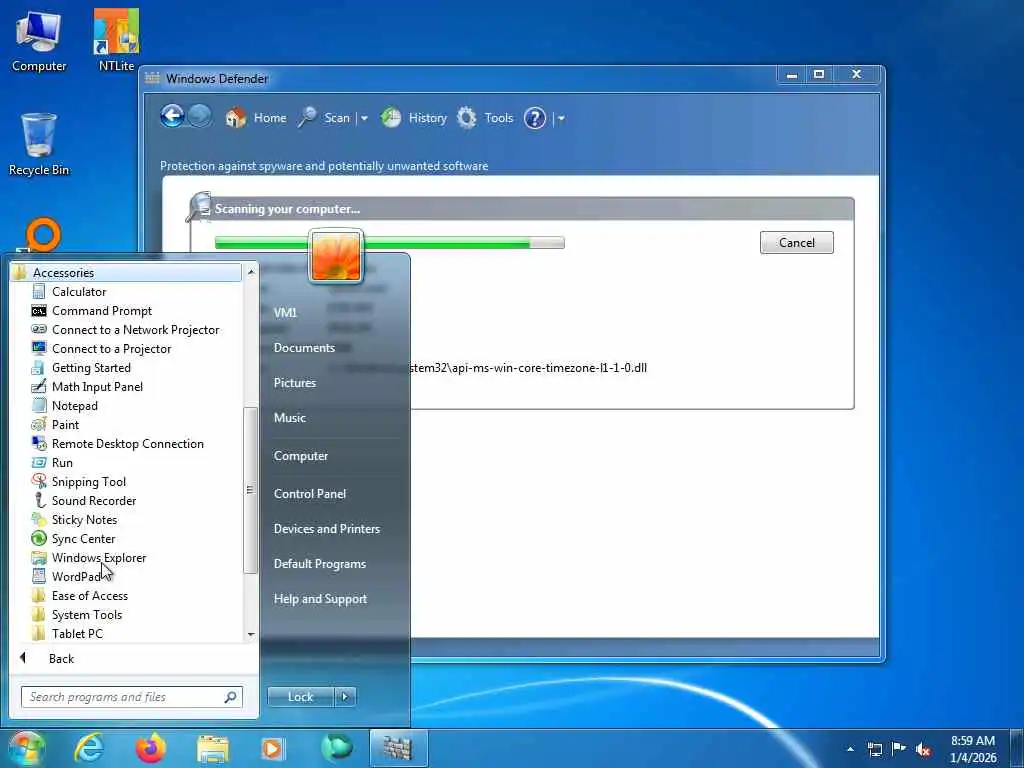Open Music from Start menu
Screen dimensions: 1024x768
(289, 418)
